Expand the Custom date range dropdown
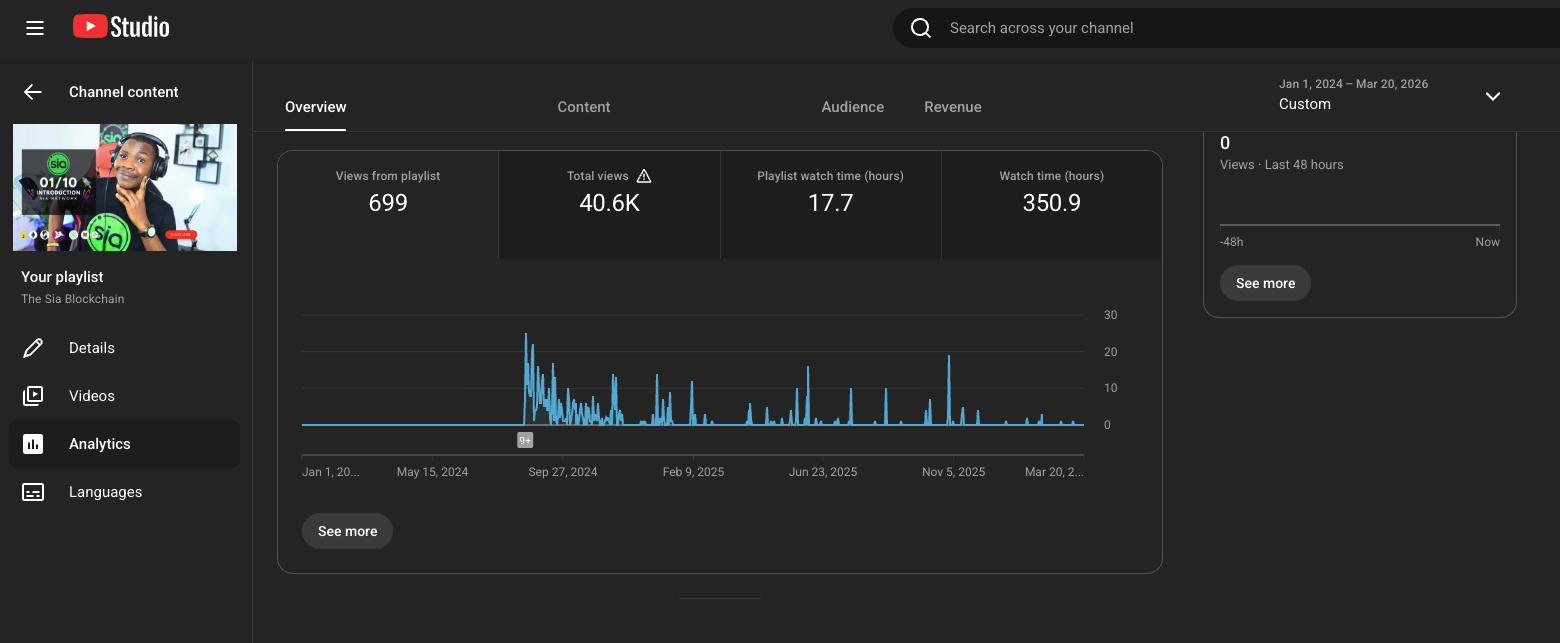The width and height of the screenshot is (1560, 643). coord(1492,96)
